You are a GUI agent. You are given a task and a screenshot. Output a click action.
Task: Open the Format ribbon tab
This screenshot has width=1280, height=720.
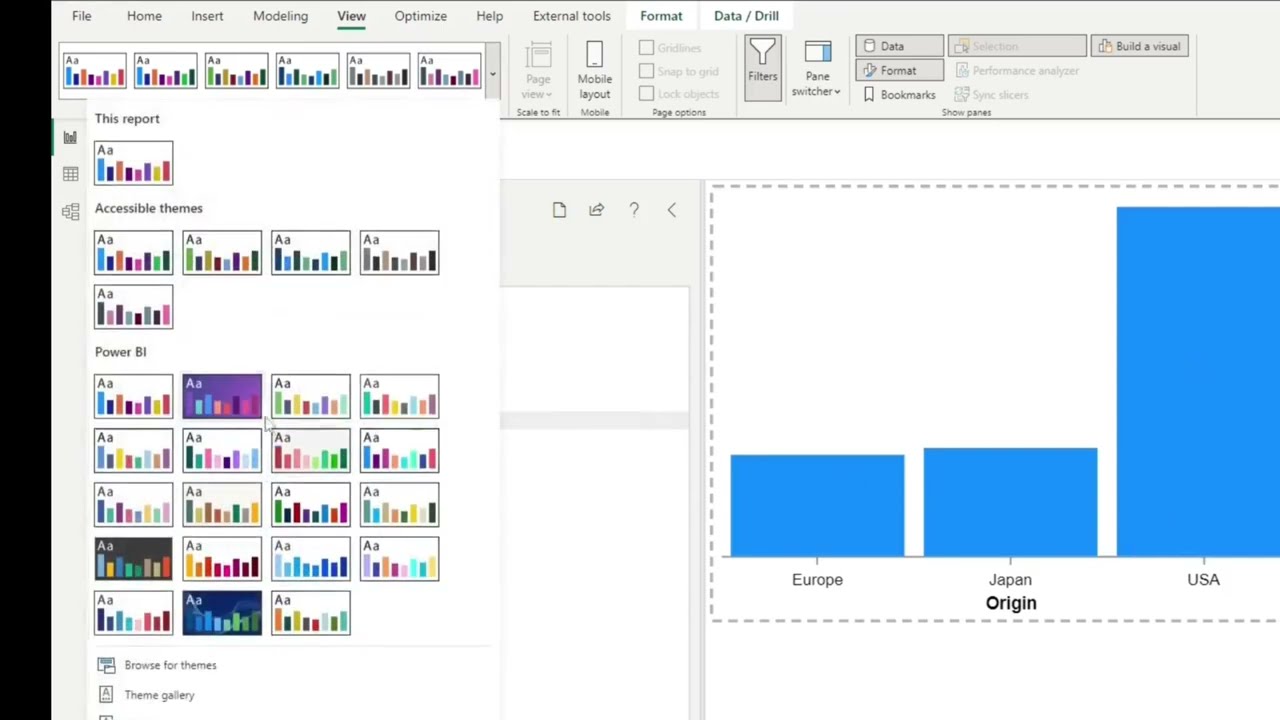point(661,16)
